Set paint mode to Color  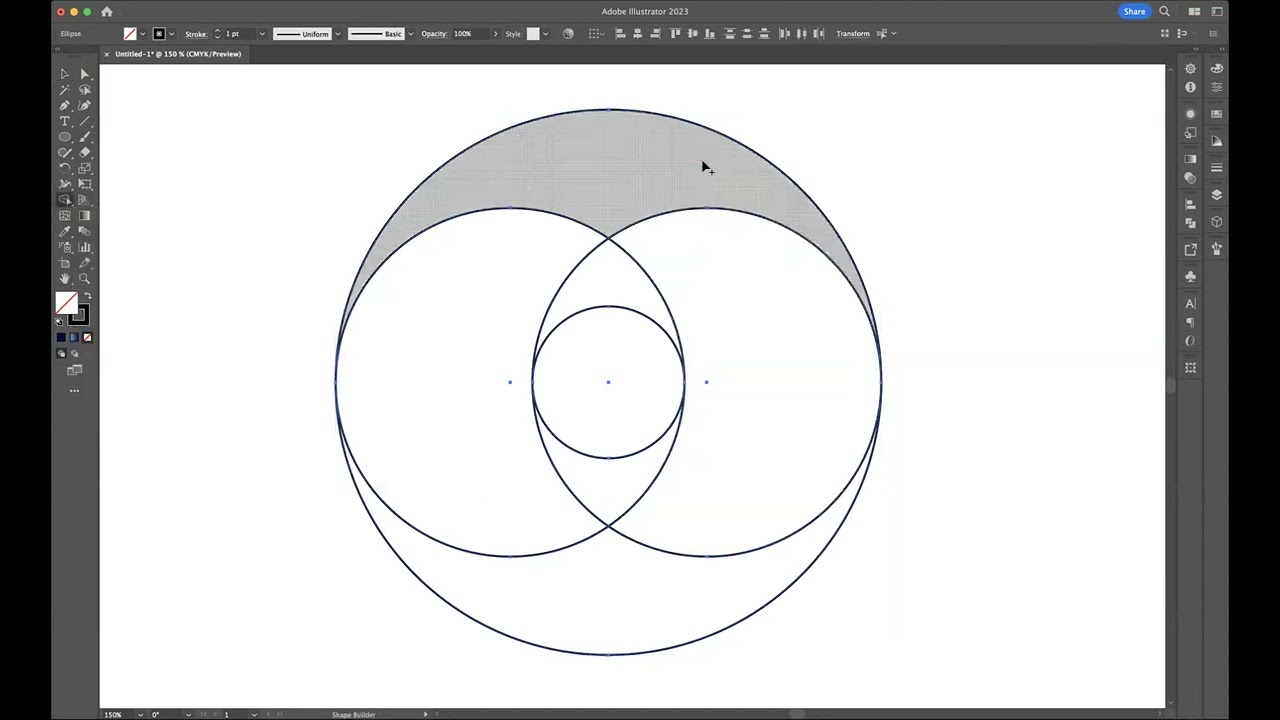(x=61, y=338)
